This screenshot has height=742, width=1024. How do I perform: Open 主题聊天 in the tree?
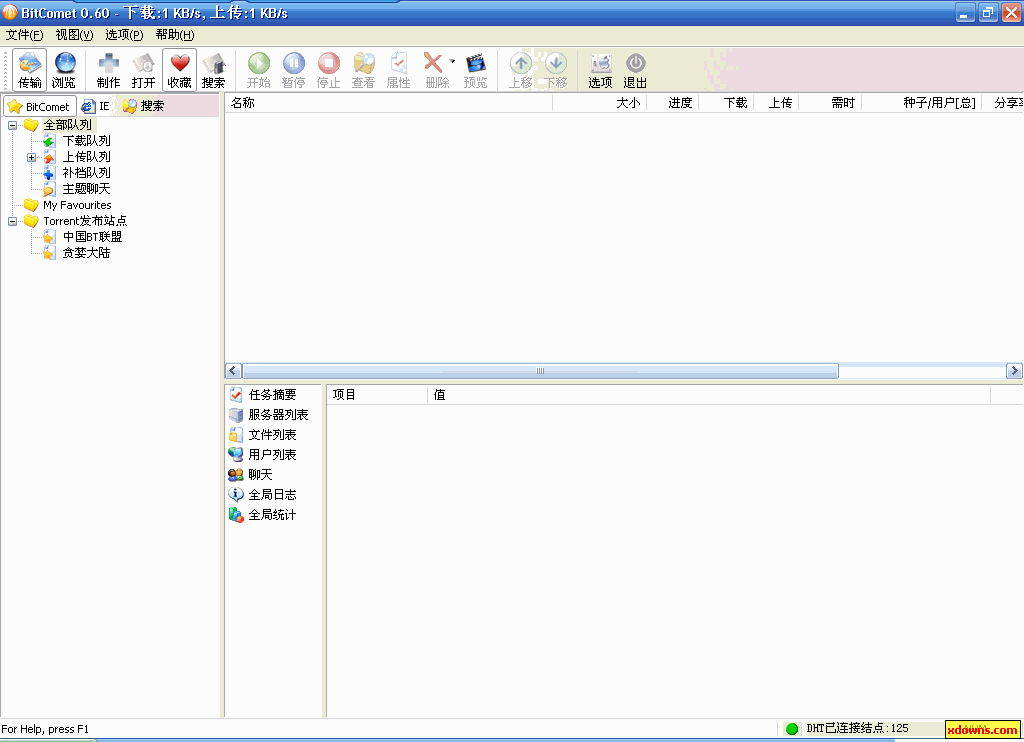[86, 189]
